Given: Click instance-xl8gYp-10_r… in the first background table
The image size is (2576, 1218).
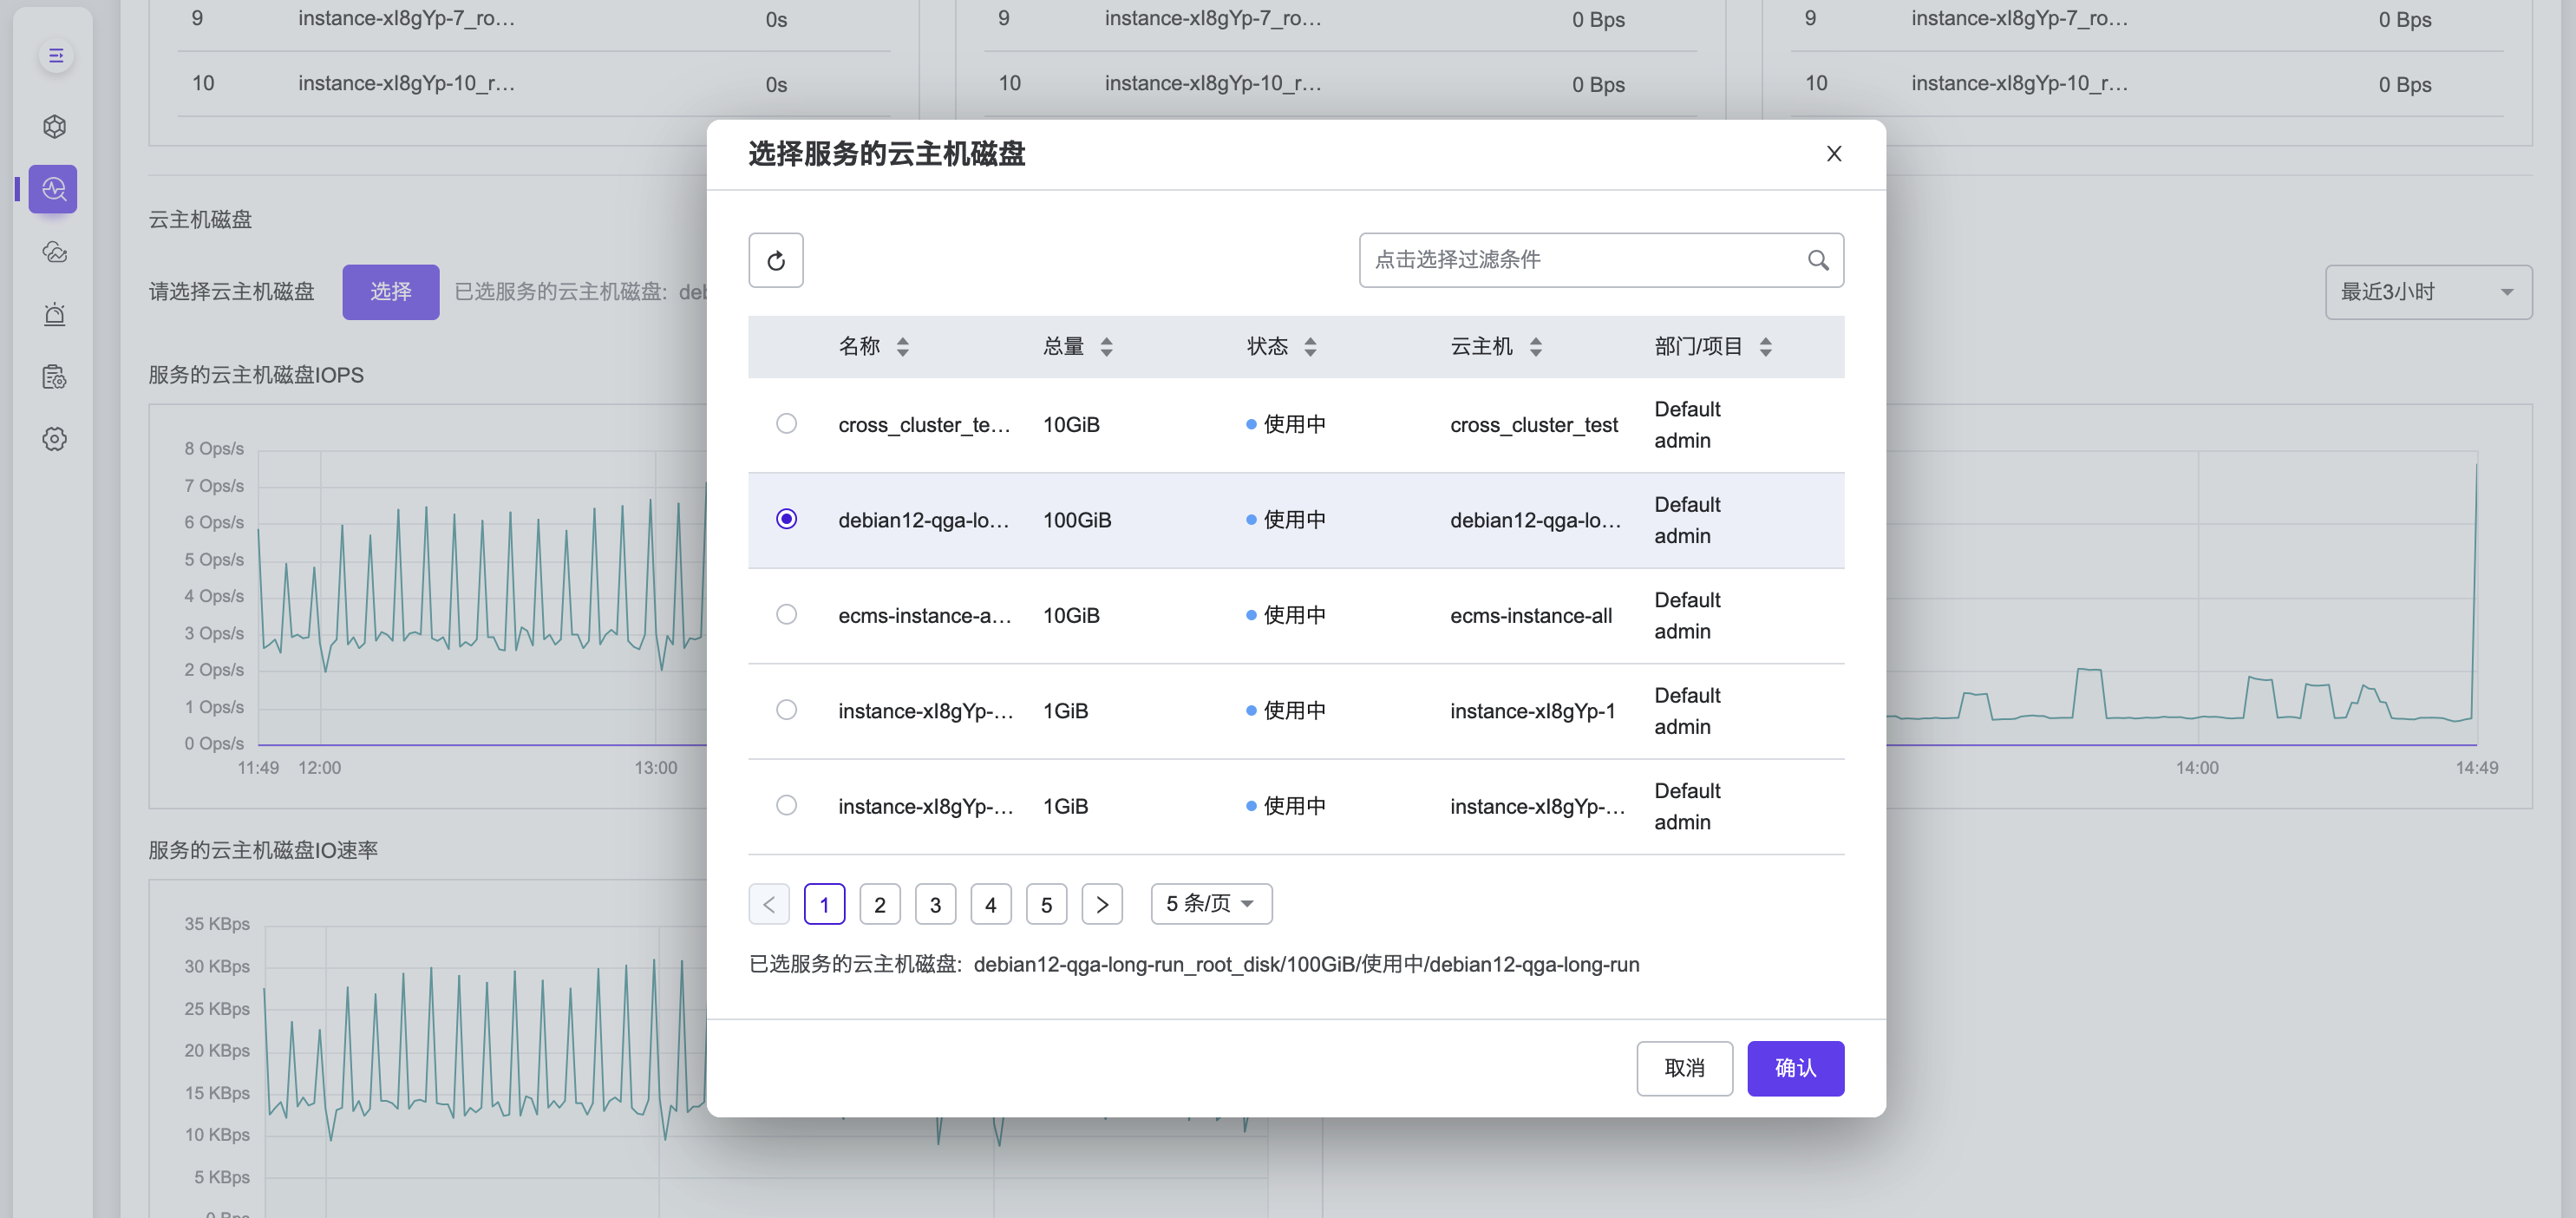Looking at the screenshot, I should click(406, 83).
